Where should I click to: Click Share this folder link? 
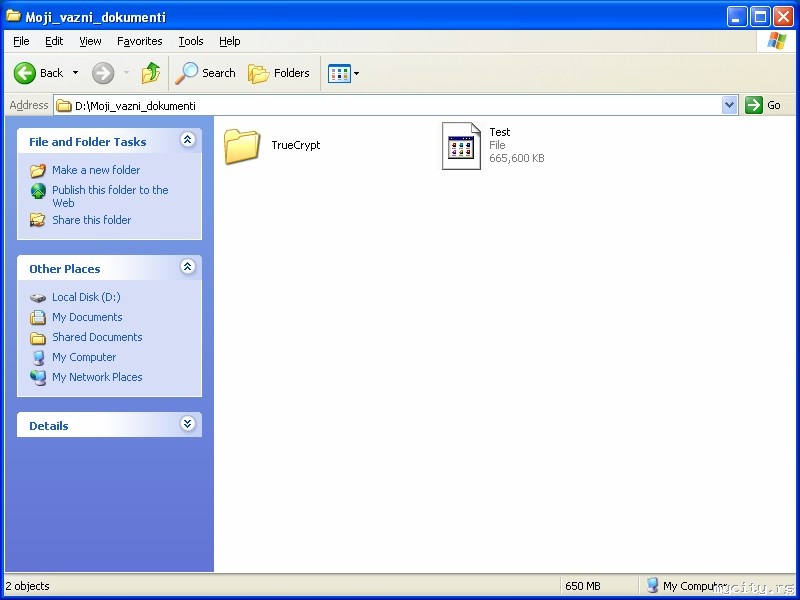coord(91,220)
